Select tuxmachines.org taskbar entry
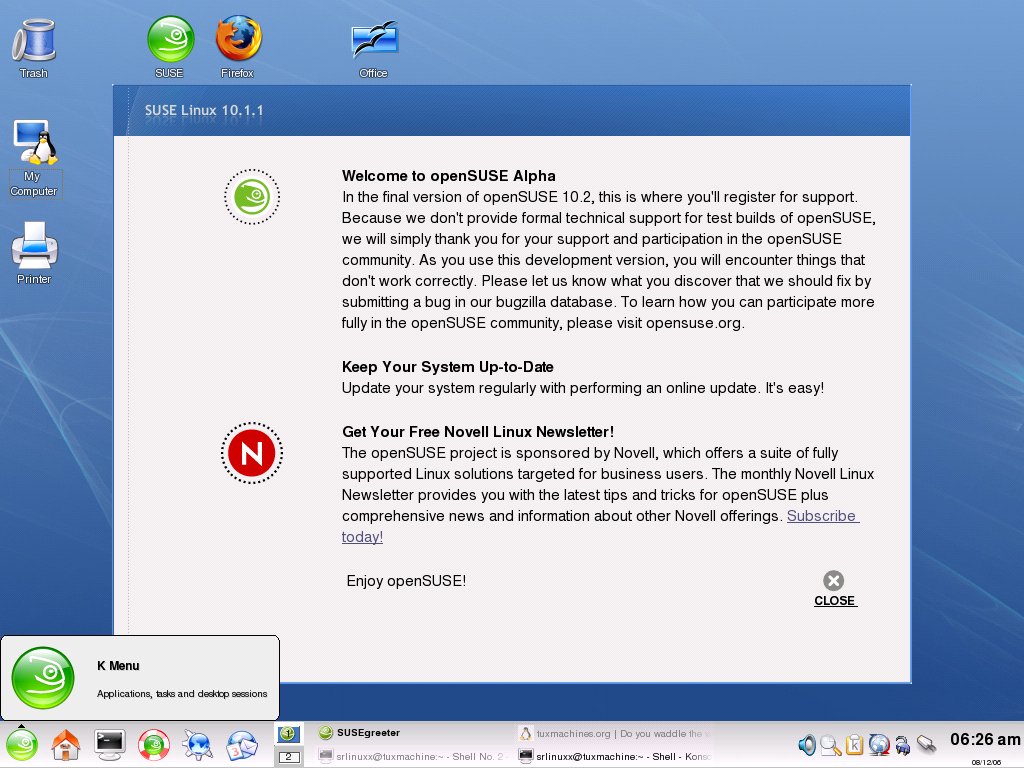 (x=614, y=733)
